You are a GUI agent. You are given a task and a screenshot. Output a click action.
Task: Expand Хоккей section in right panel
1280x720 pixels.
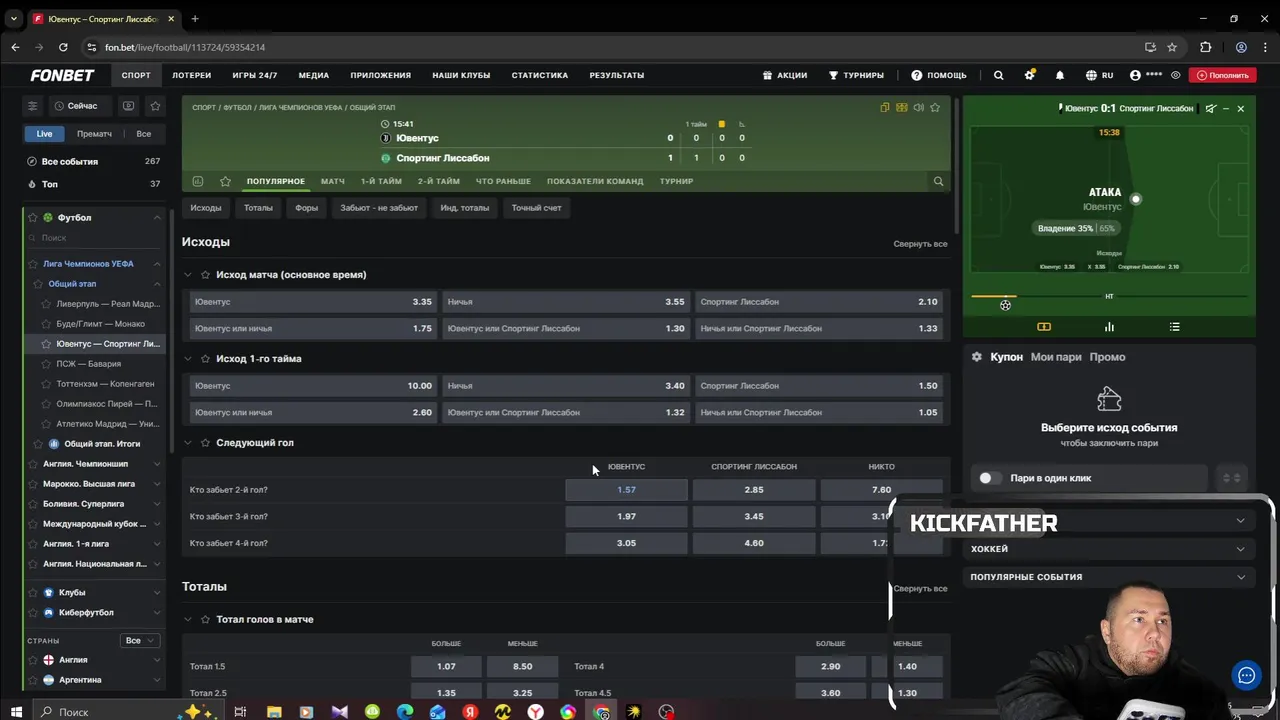1109,549
